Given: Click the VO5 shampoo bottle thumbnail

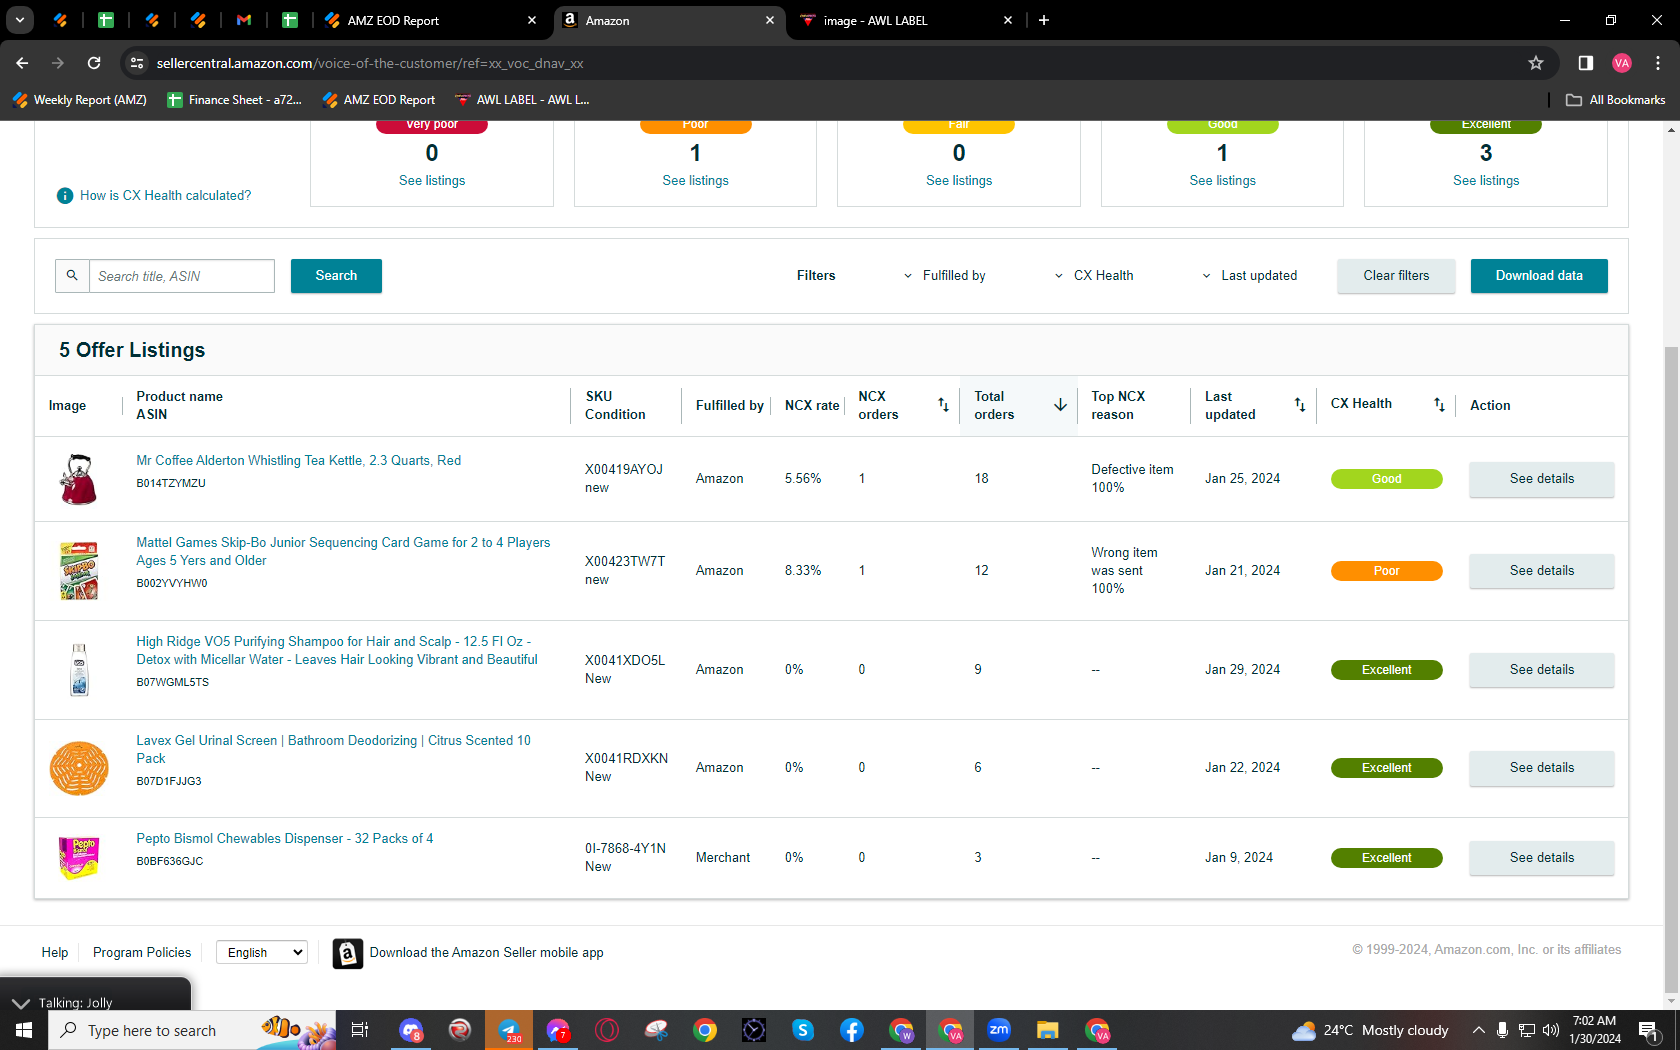Looking at the screenshot, I should 79,670.
